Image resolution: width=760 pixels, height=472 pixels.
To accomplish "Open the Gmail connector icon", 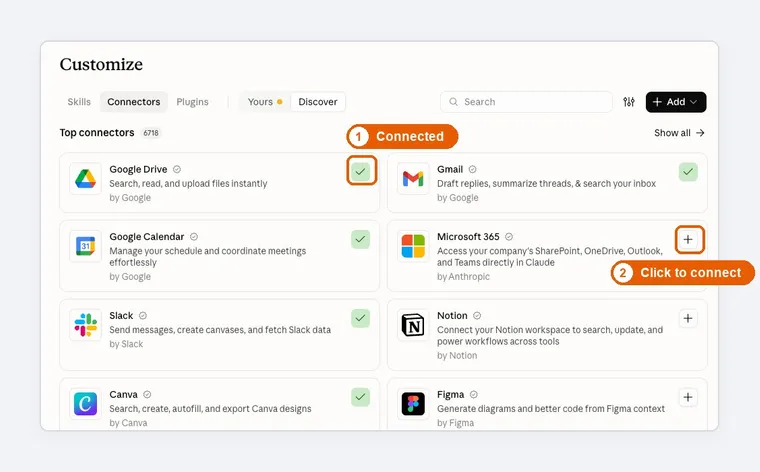I will click(x=413, y=179).
